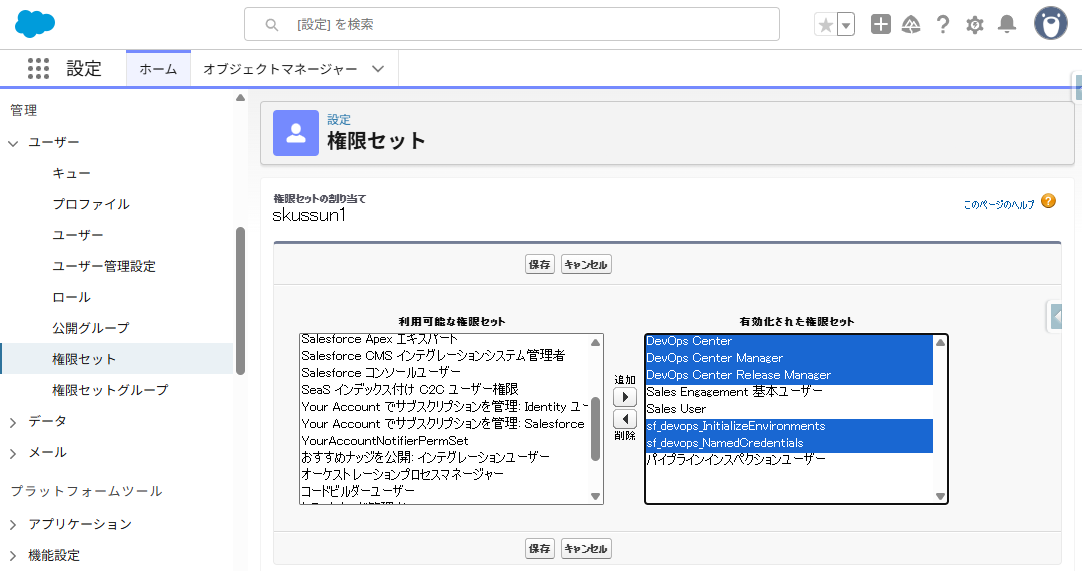Open キュー in the sidebar

pos(71,173)
